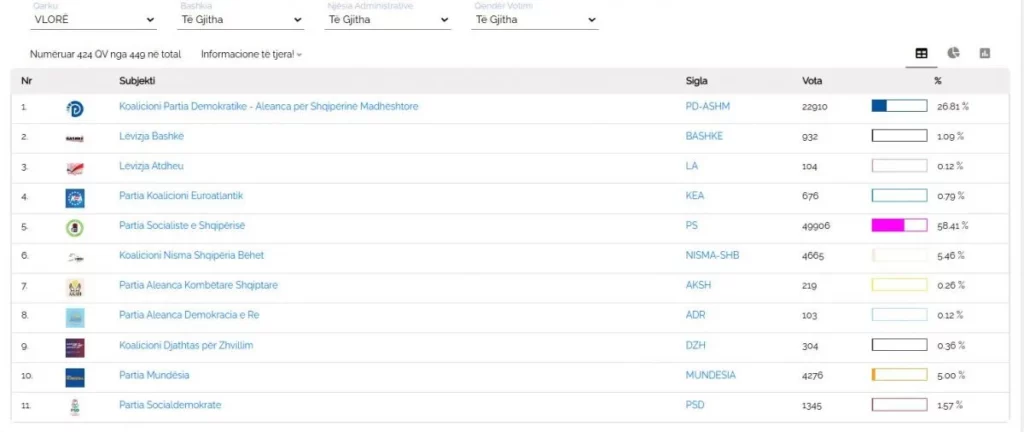Switch to bar chart view icon

[x=985, y=53]
